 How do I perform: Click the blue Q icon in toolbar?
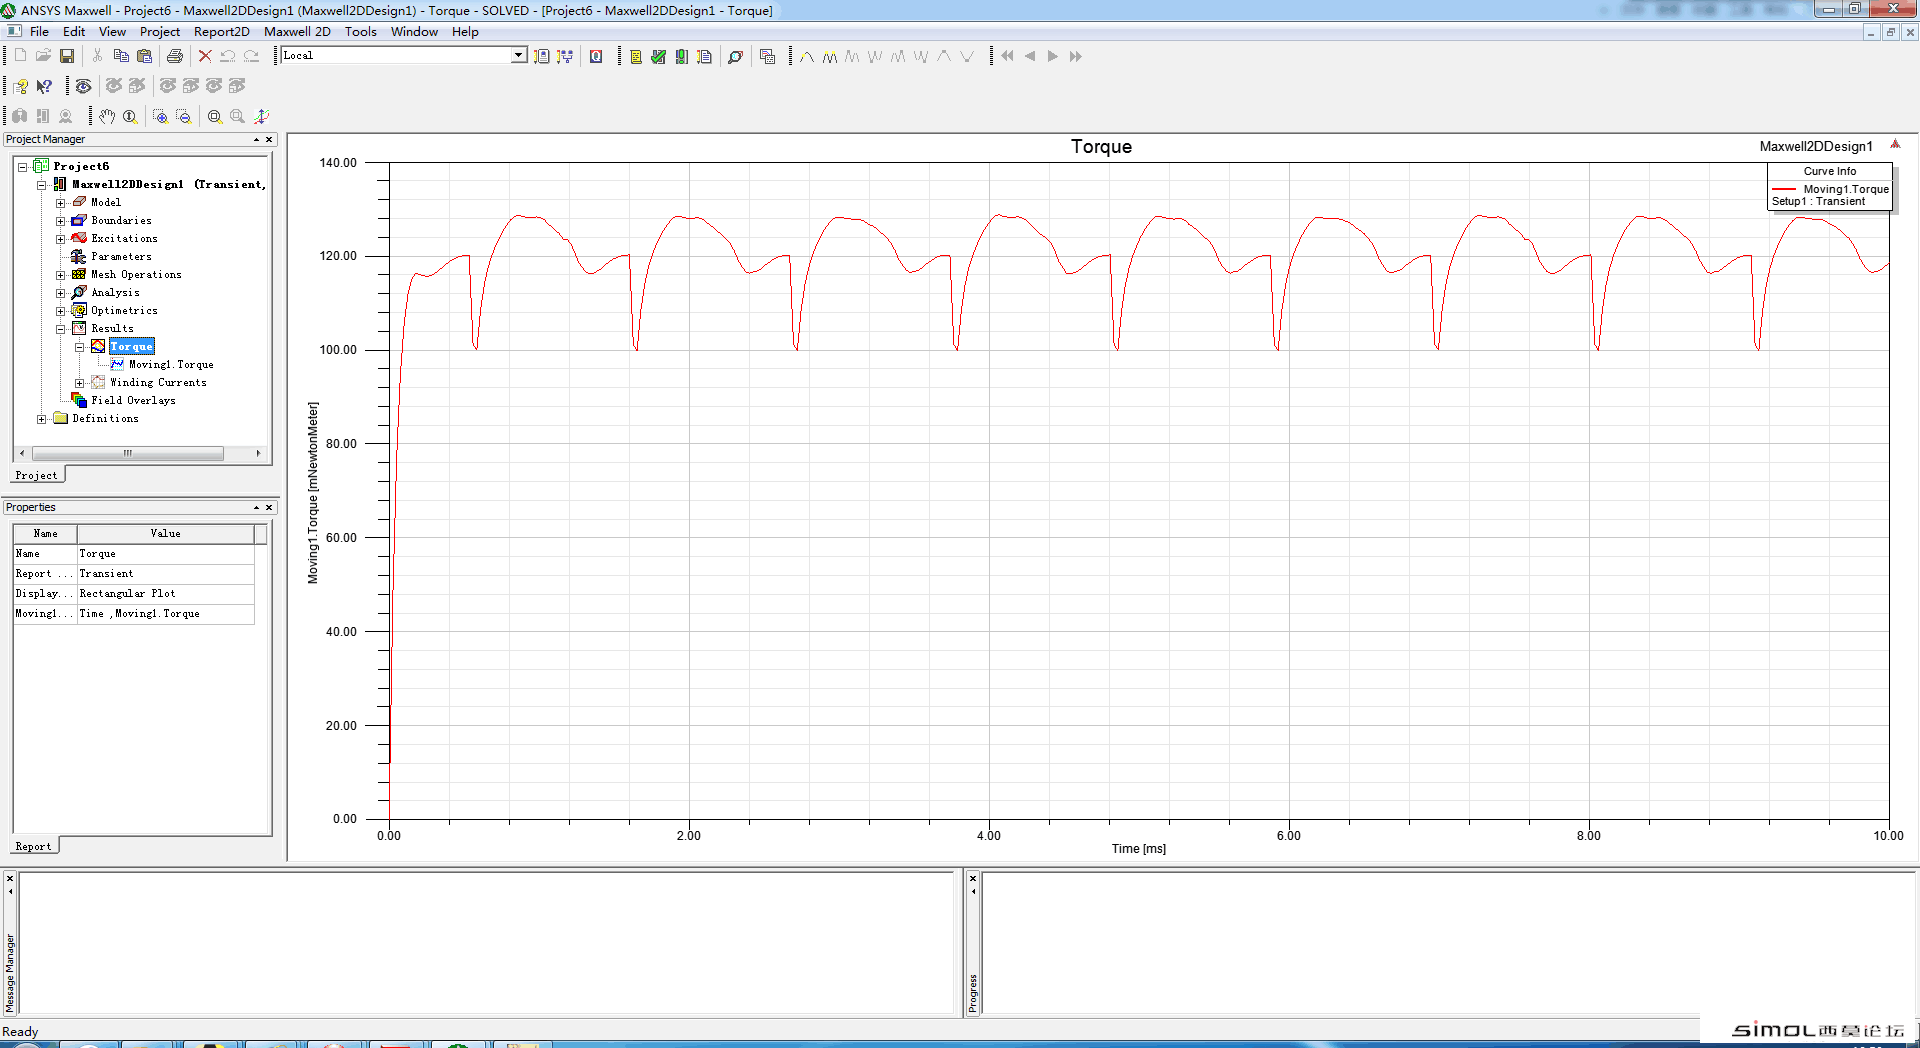point(596,56)
